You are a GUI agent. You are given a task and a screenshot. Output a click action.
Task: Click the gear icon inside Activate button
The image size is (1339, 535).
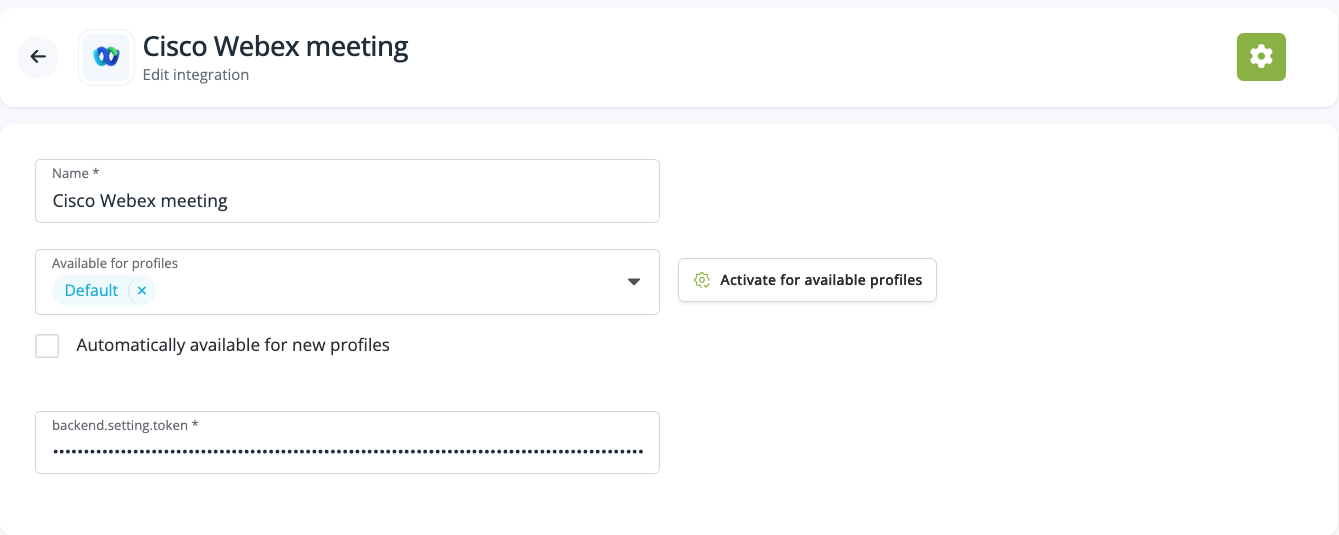click(x=702, y=281)
